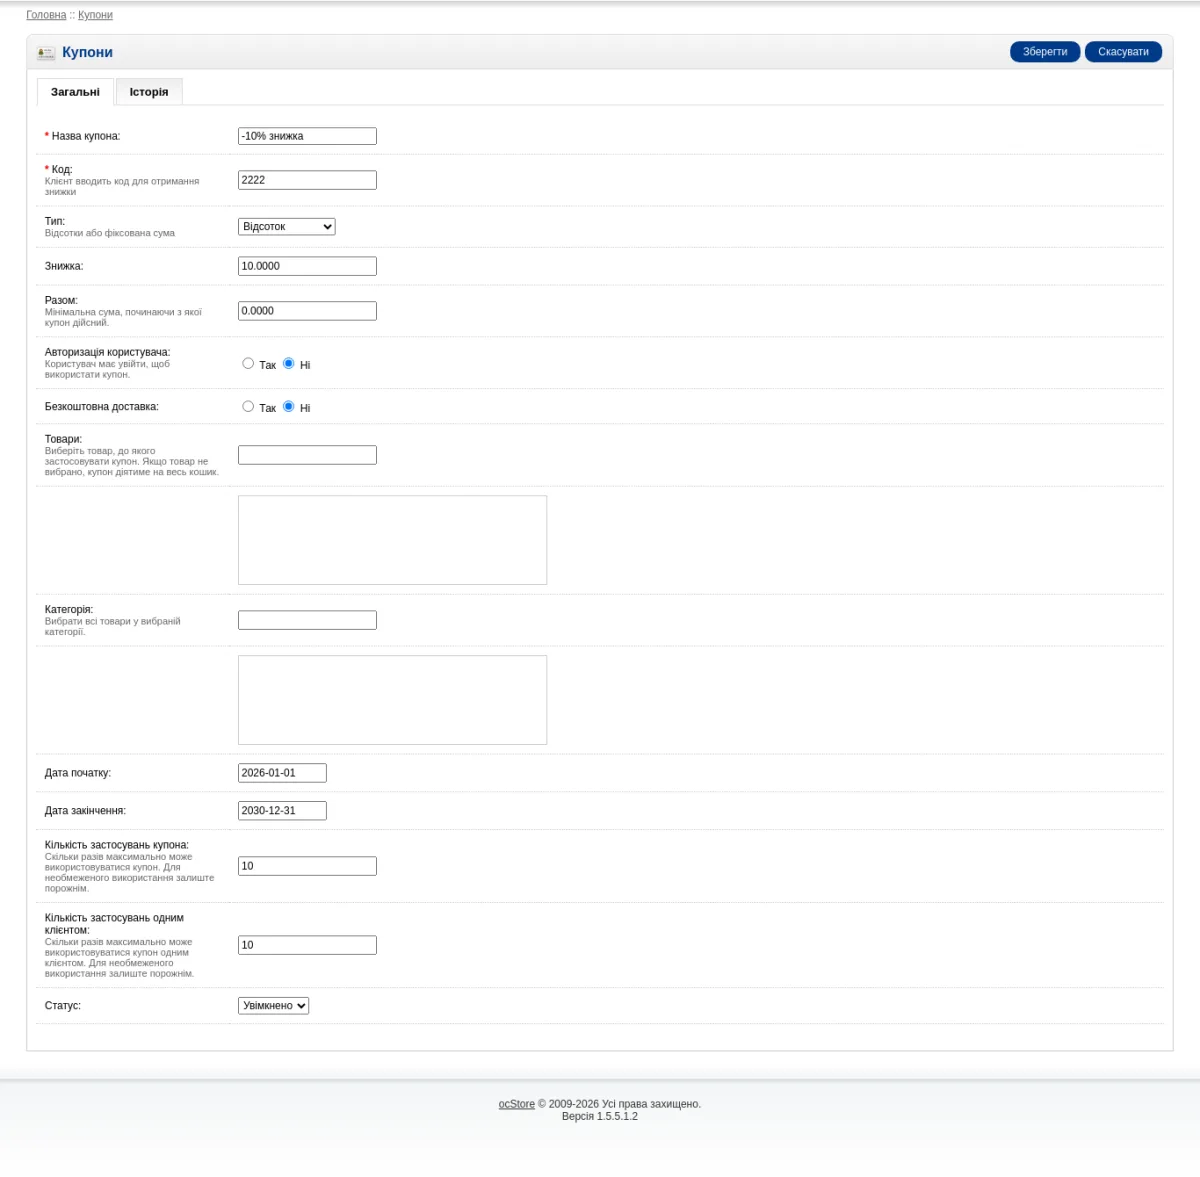The height and width of the screenshot is (1177, 1200).
Task: Click the Дата початку date field
Action: click(282, 773)
